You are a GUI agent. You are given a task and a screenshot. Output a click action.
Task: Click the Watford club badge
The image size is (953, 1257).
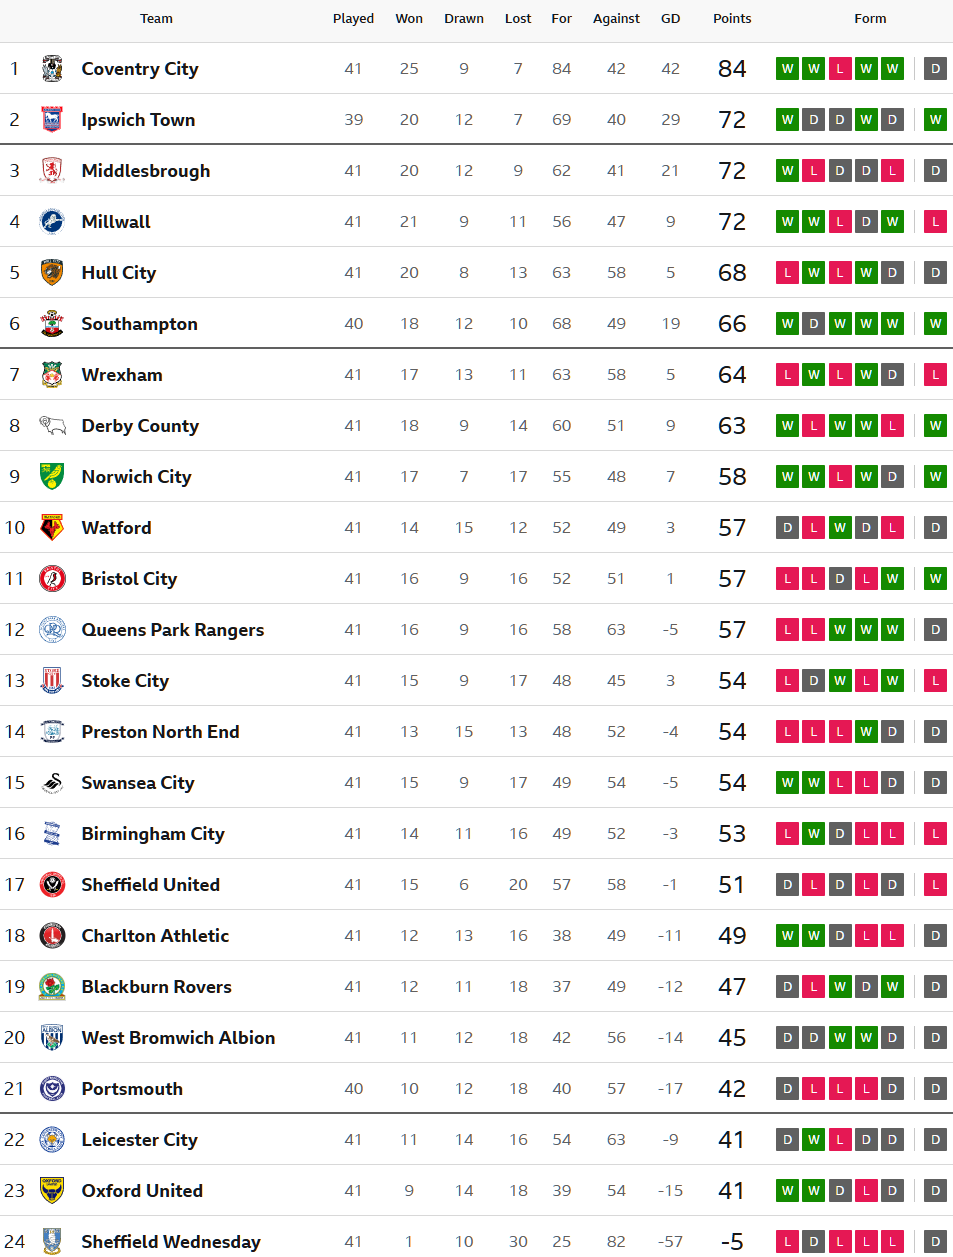tap(52, 528)
